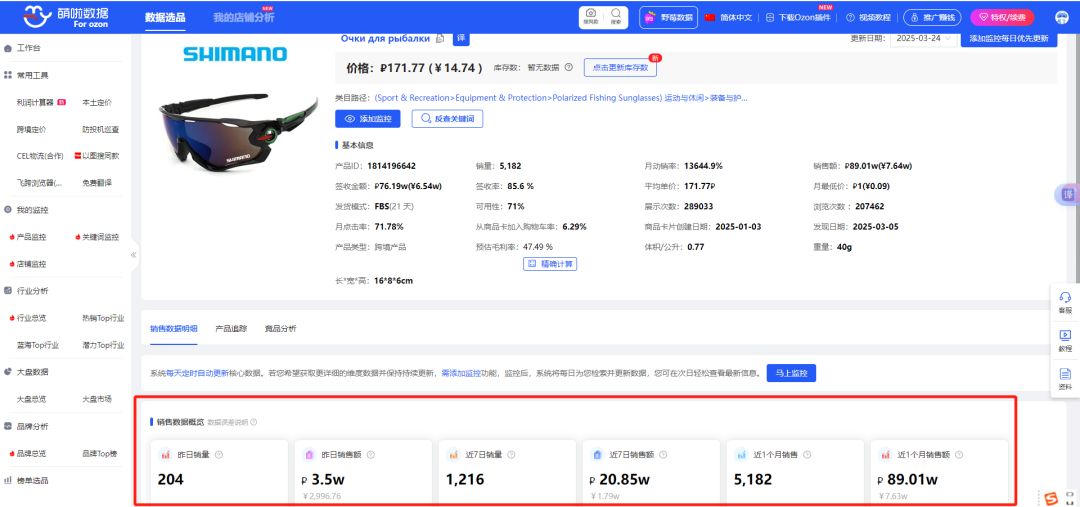Open 蓝海Top行业 in sidebar
1080x507 pixels.
[x=38, y=344]
